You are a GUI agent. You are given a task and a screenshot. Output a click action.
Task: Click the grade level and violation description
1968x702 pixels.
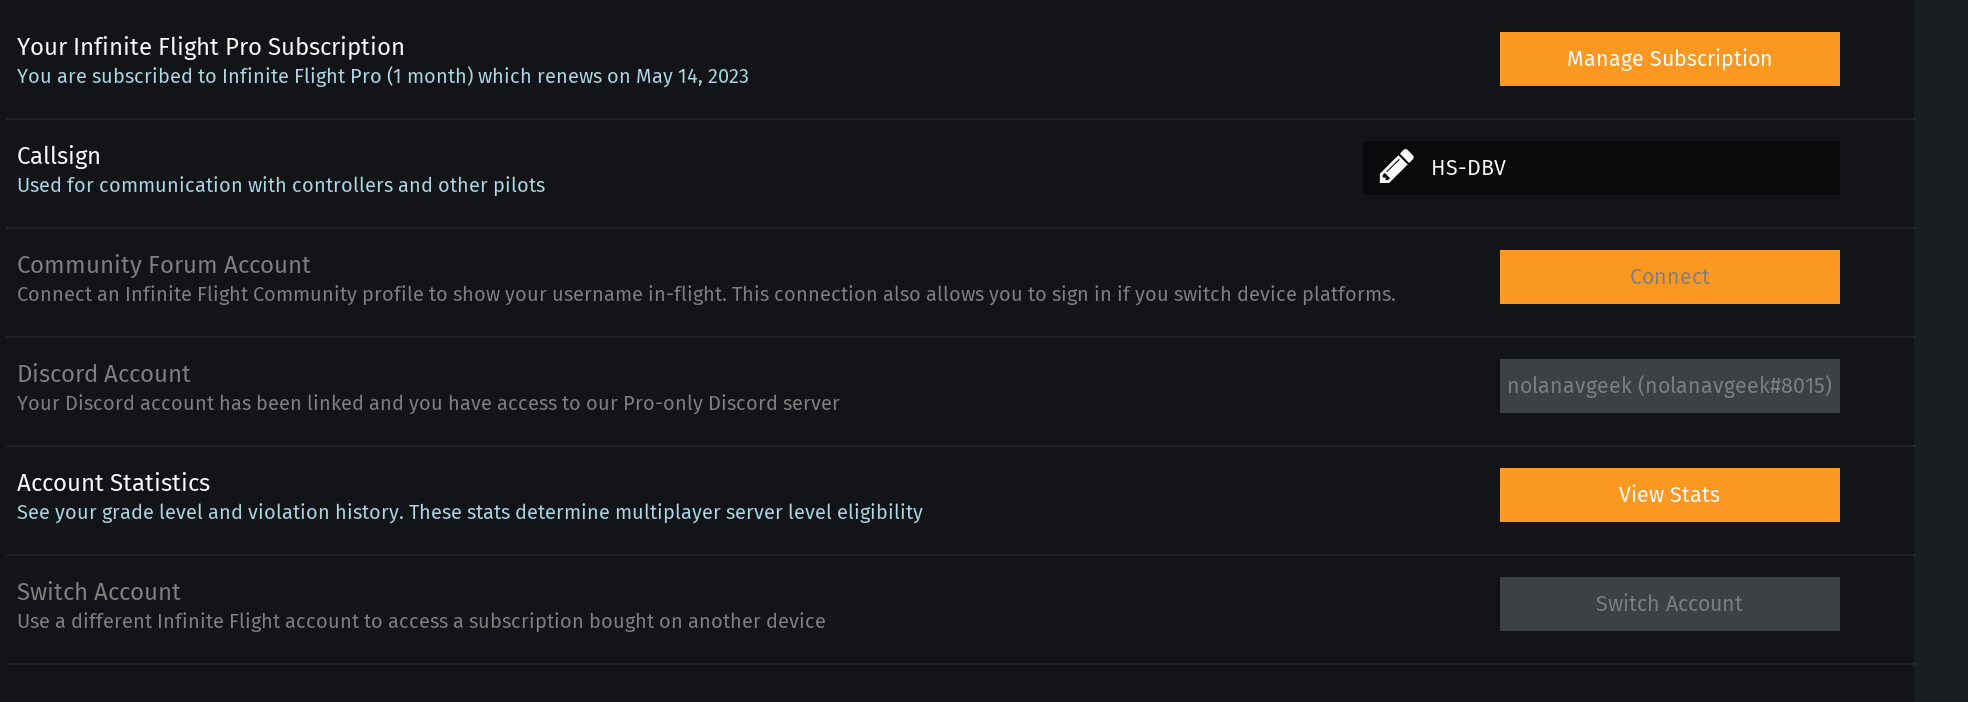point(470,513)
